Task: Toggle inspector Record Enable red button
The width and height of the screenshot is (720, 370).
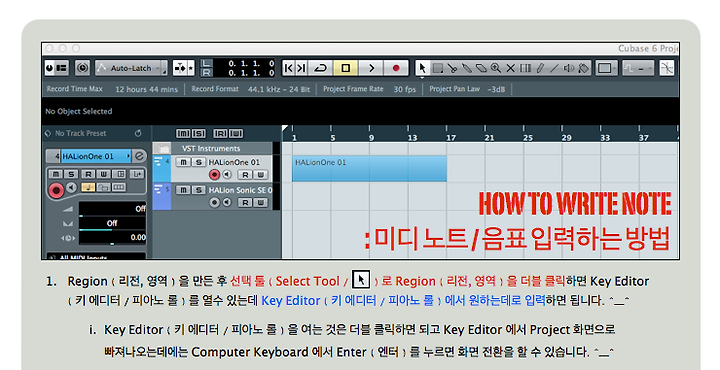Action: pyautogui.click(x=56, y=190)
